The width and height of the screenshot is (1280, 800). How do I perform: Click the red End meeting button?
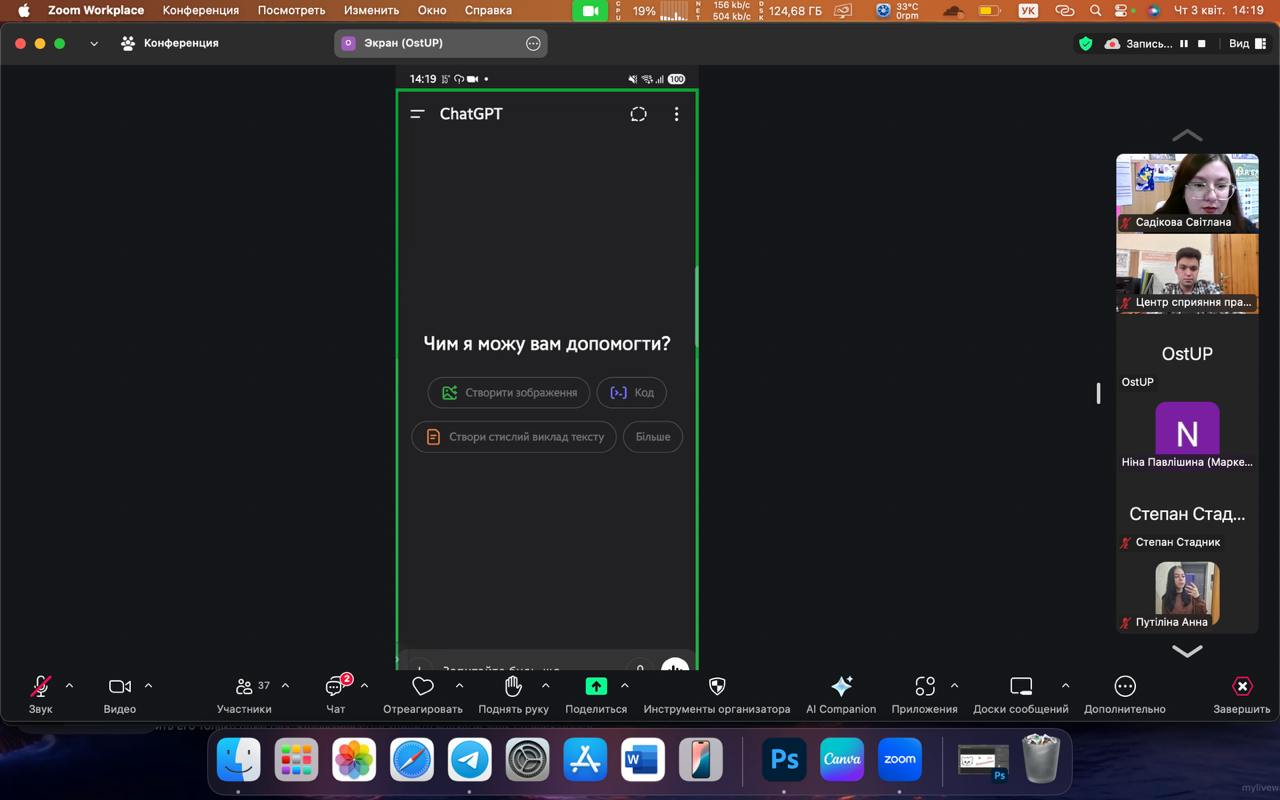[1242, 687]
